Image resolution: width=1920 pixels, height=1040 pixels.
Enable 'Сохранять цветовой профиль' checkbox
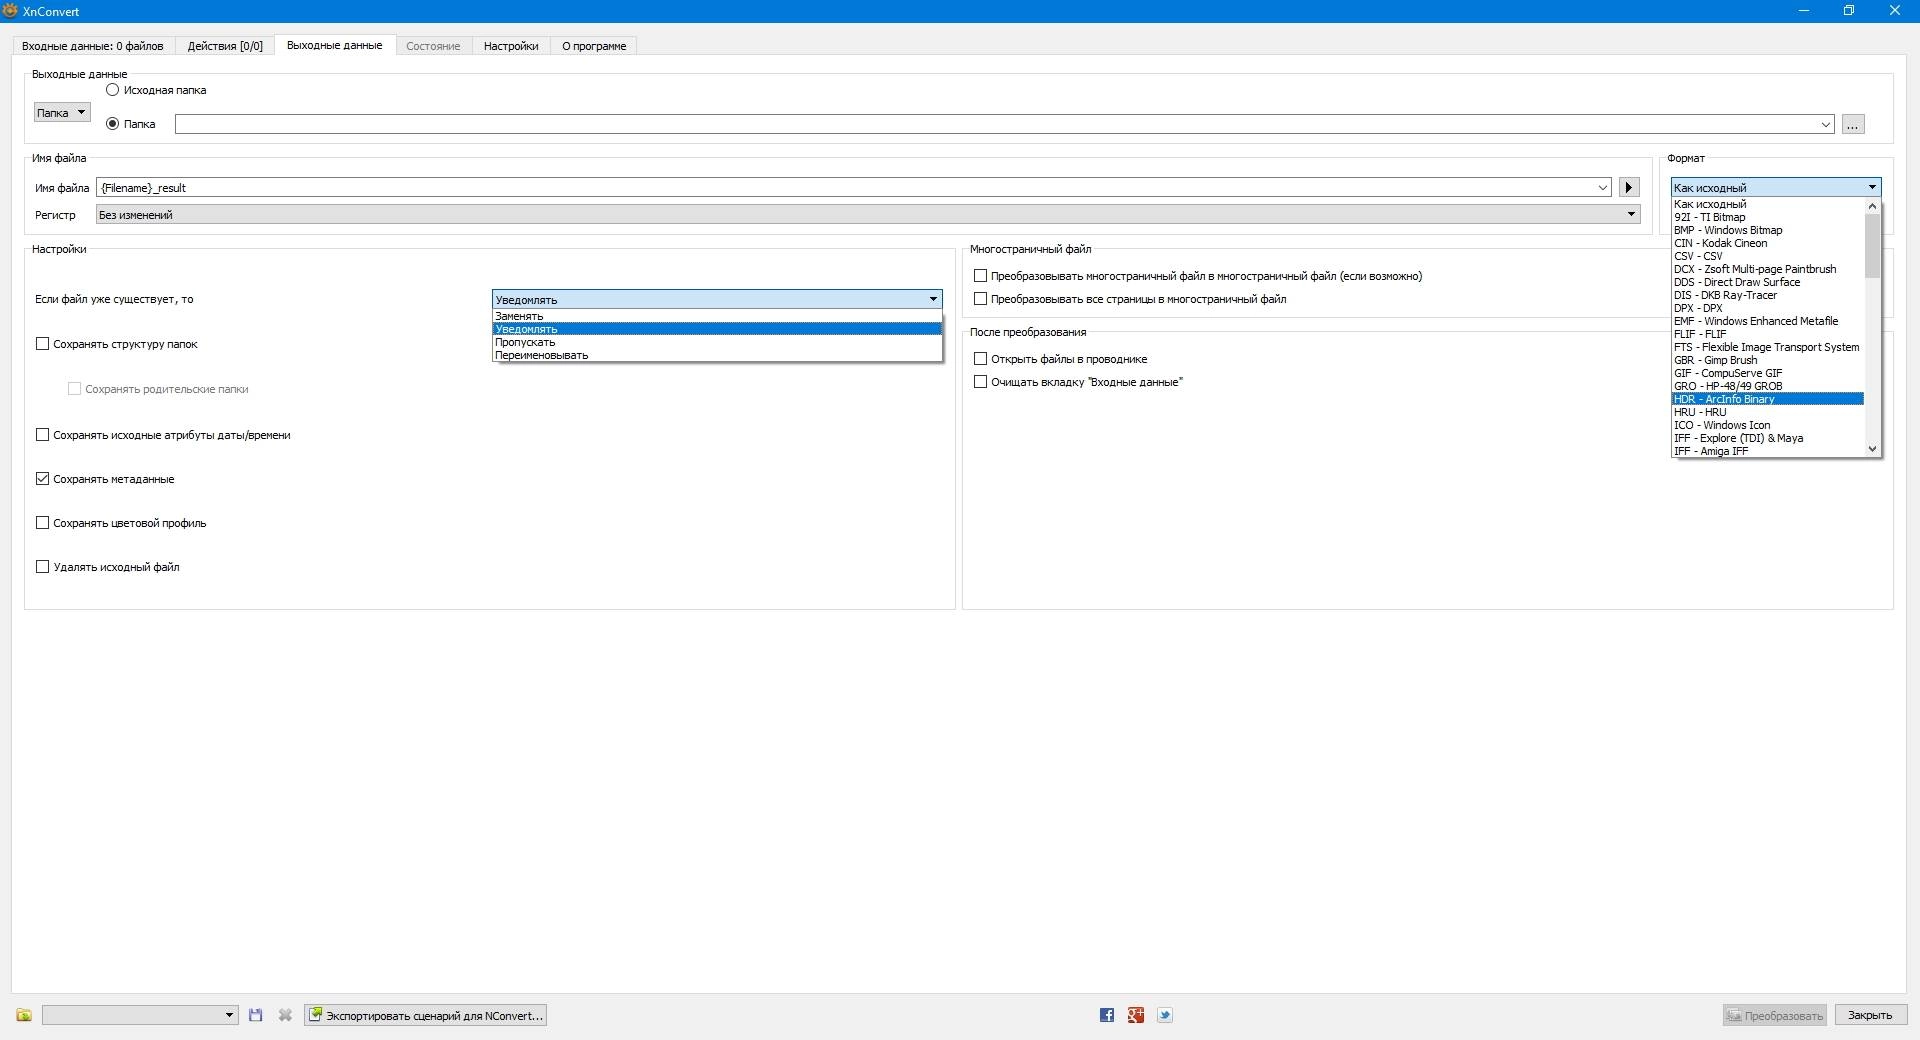click(43, 523)
